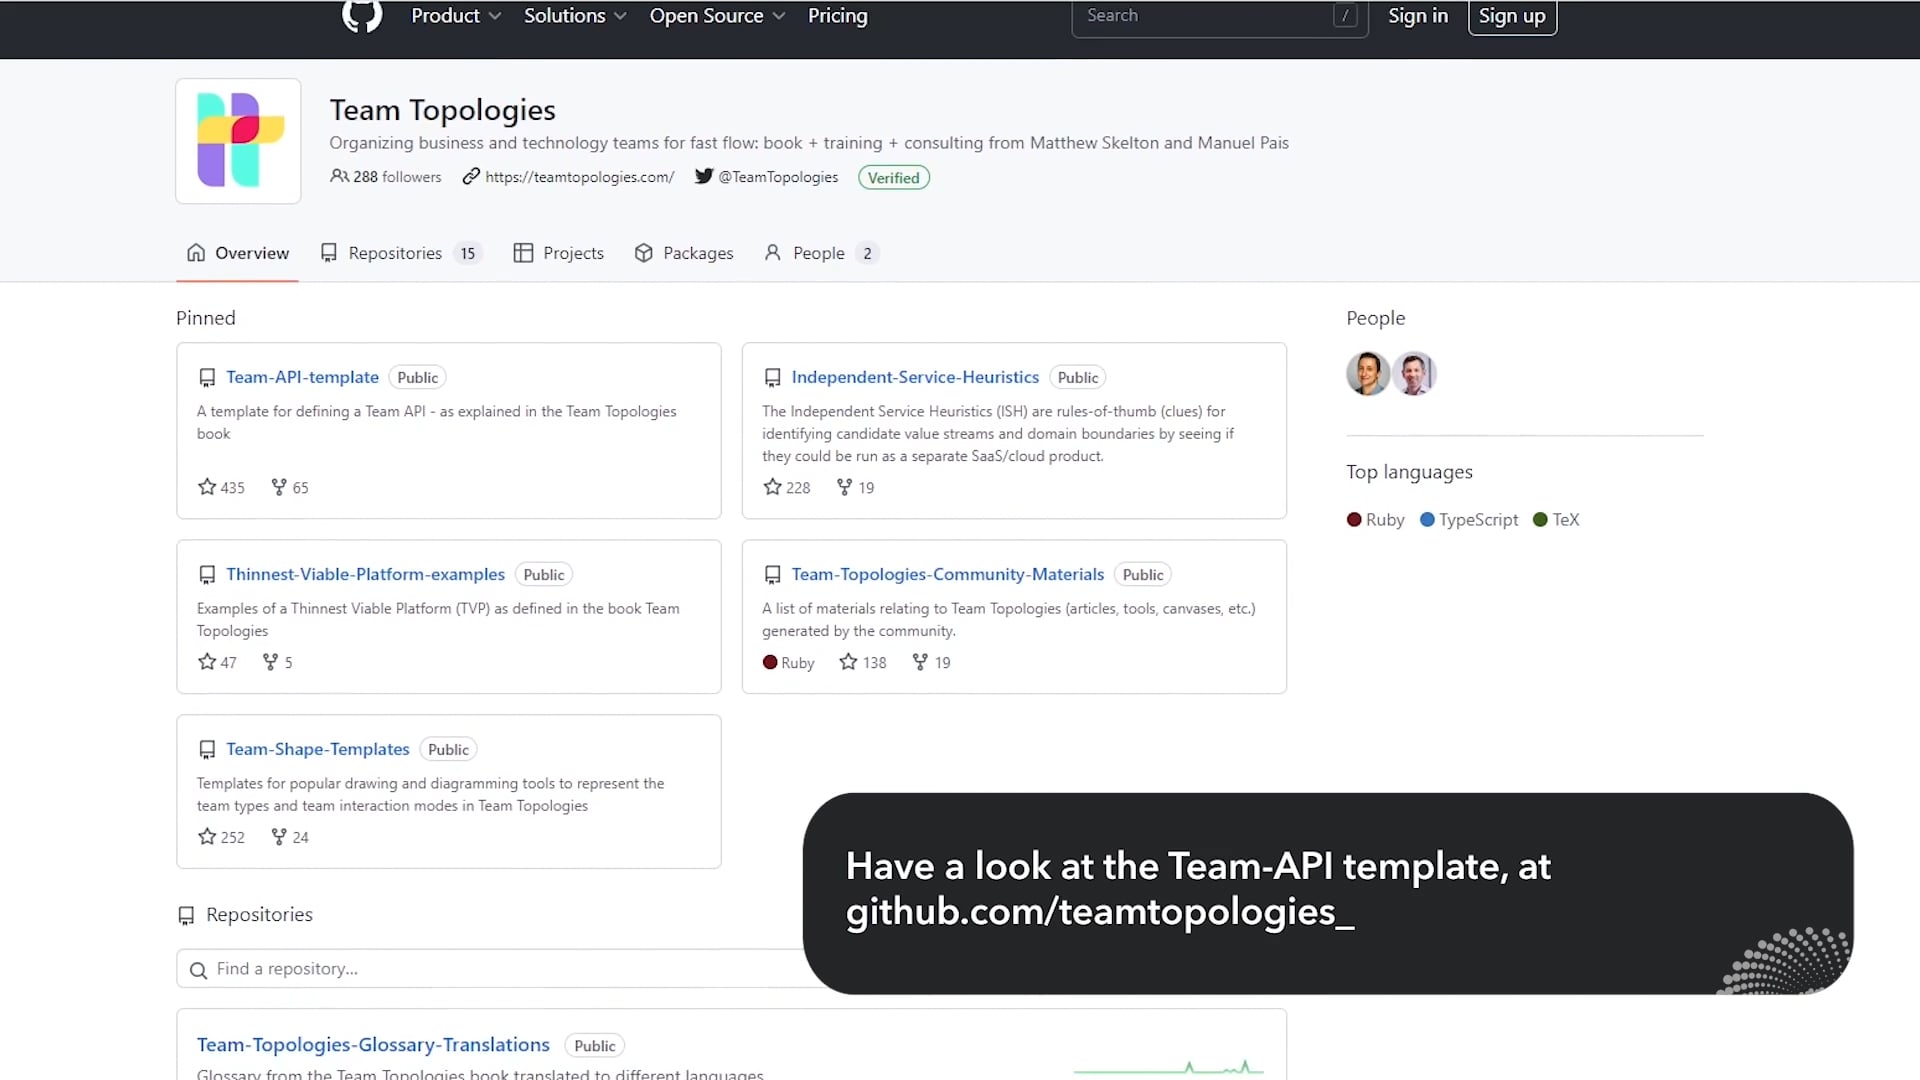This screenshot has width=1920, height=1080.
Task: Open the GitHub logo home link
Action: (x=362, y=16)
